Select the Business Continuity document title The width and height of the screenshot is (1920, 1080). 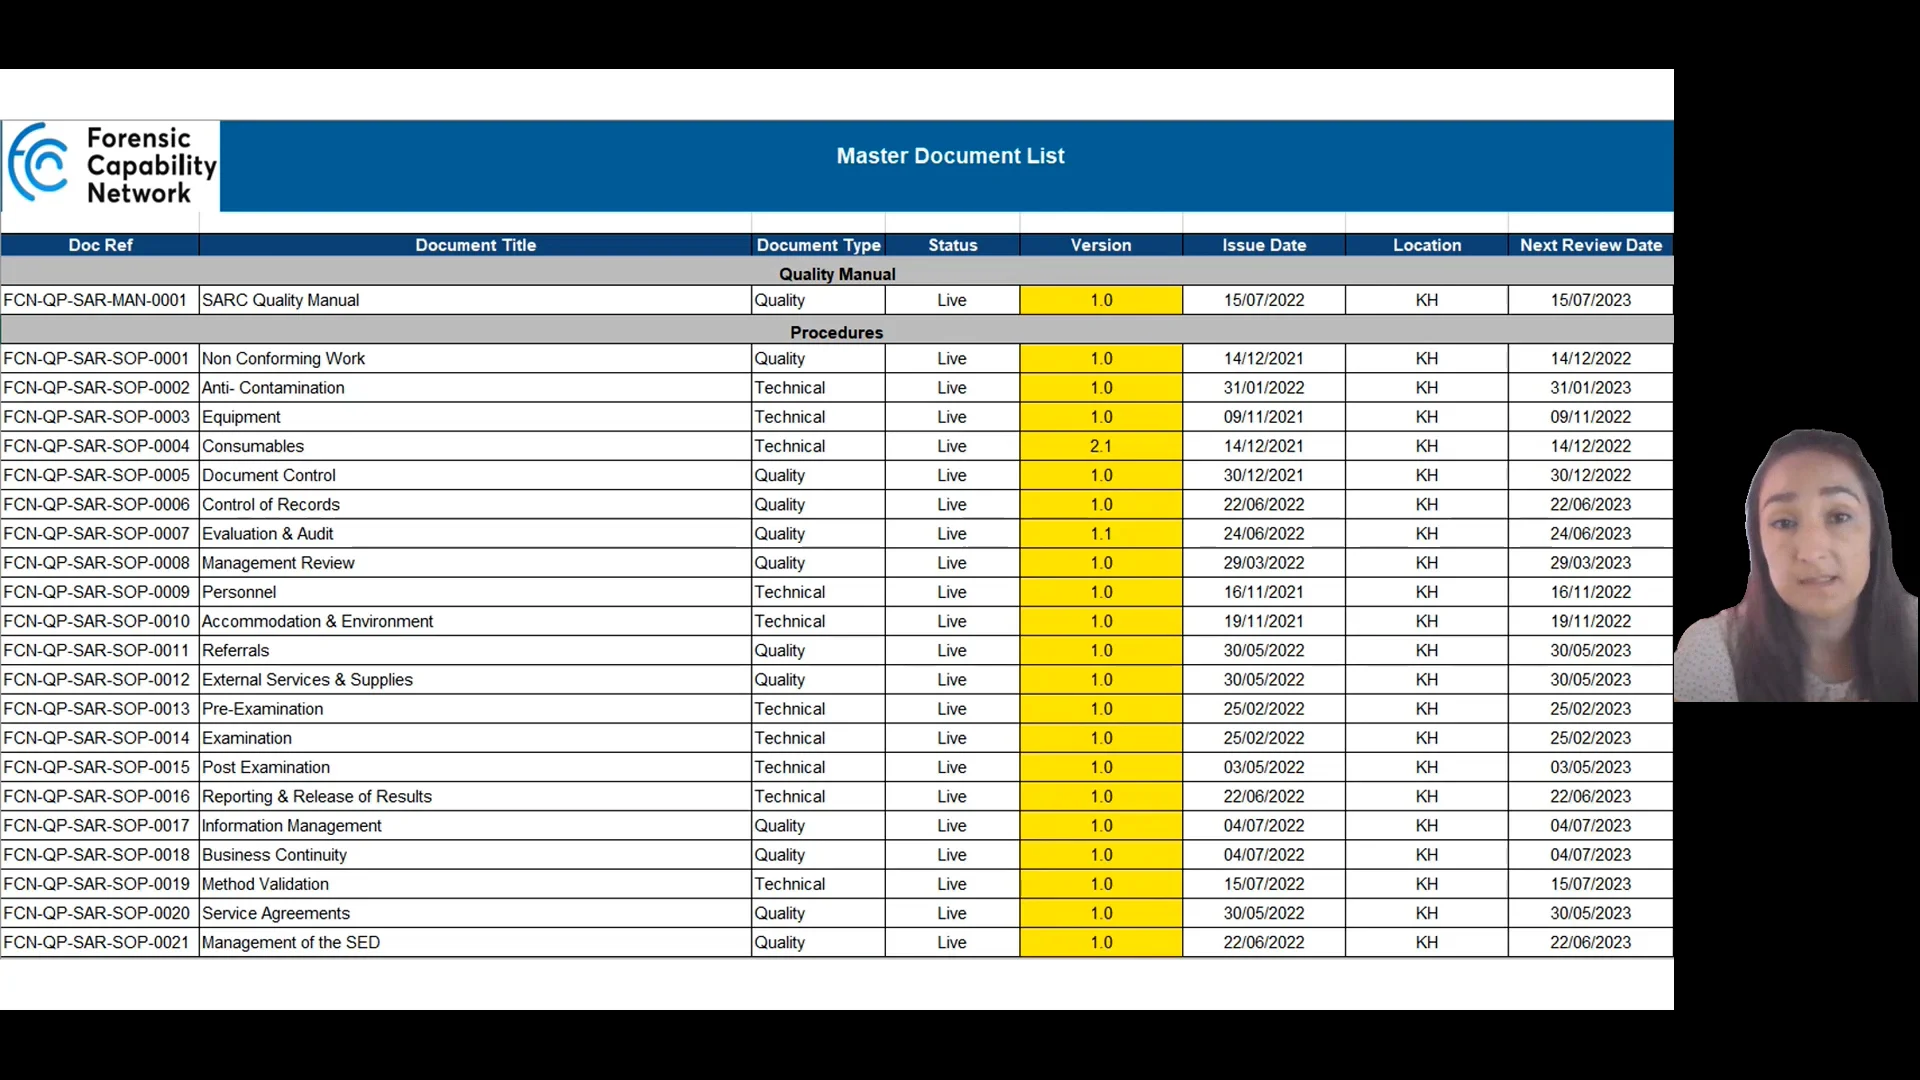click(275, 855)
